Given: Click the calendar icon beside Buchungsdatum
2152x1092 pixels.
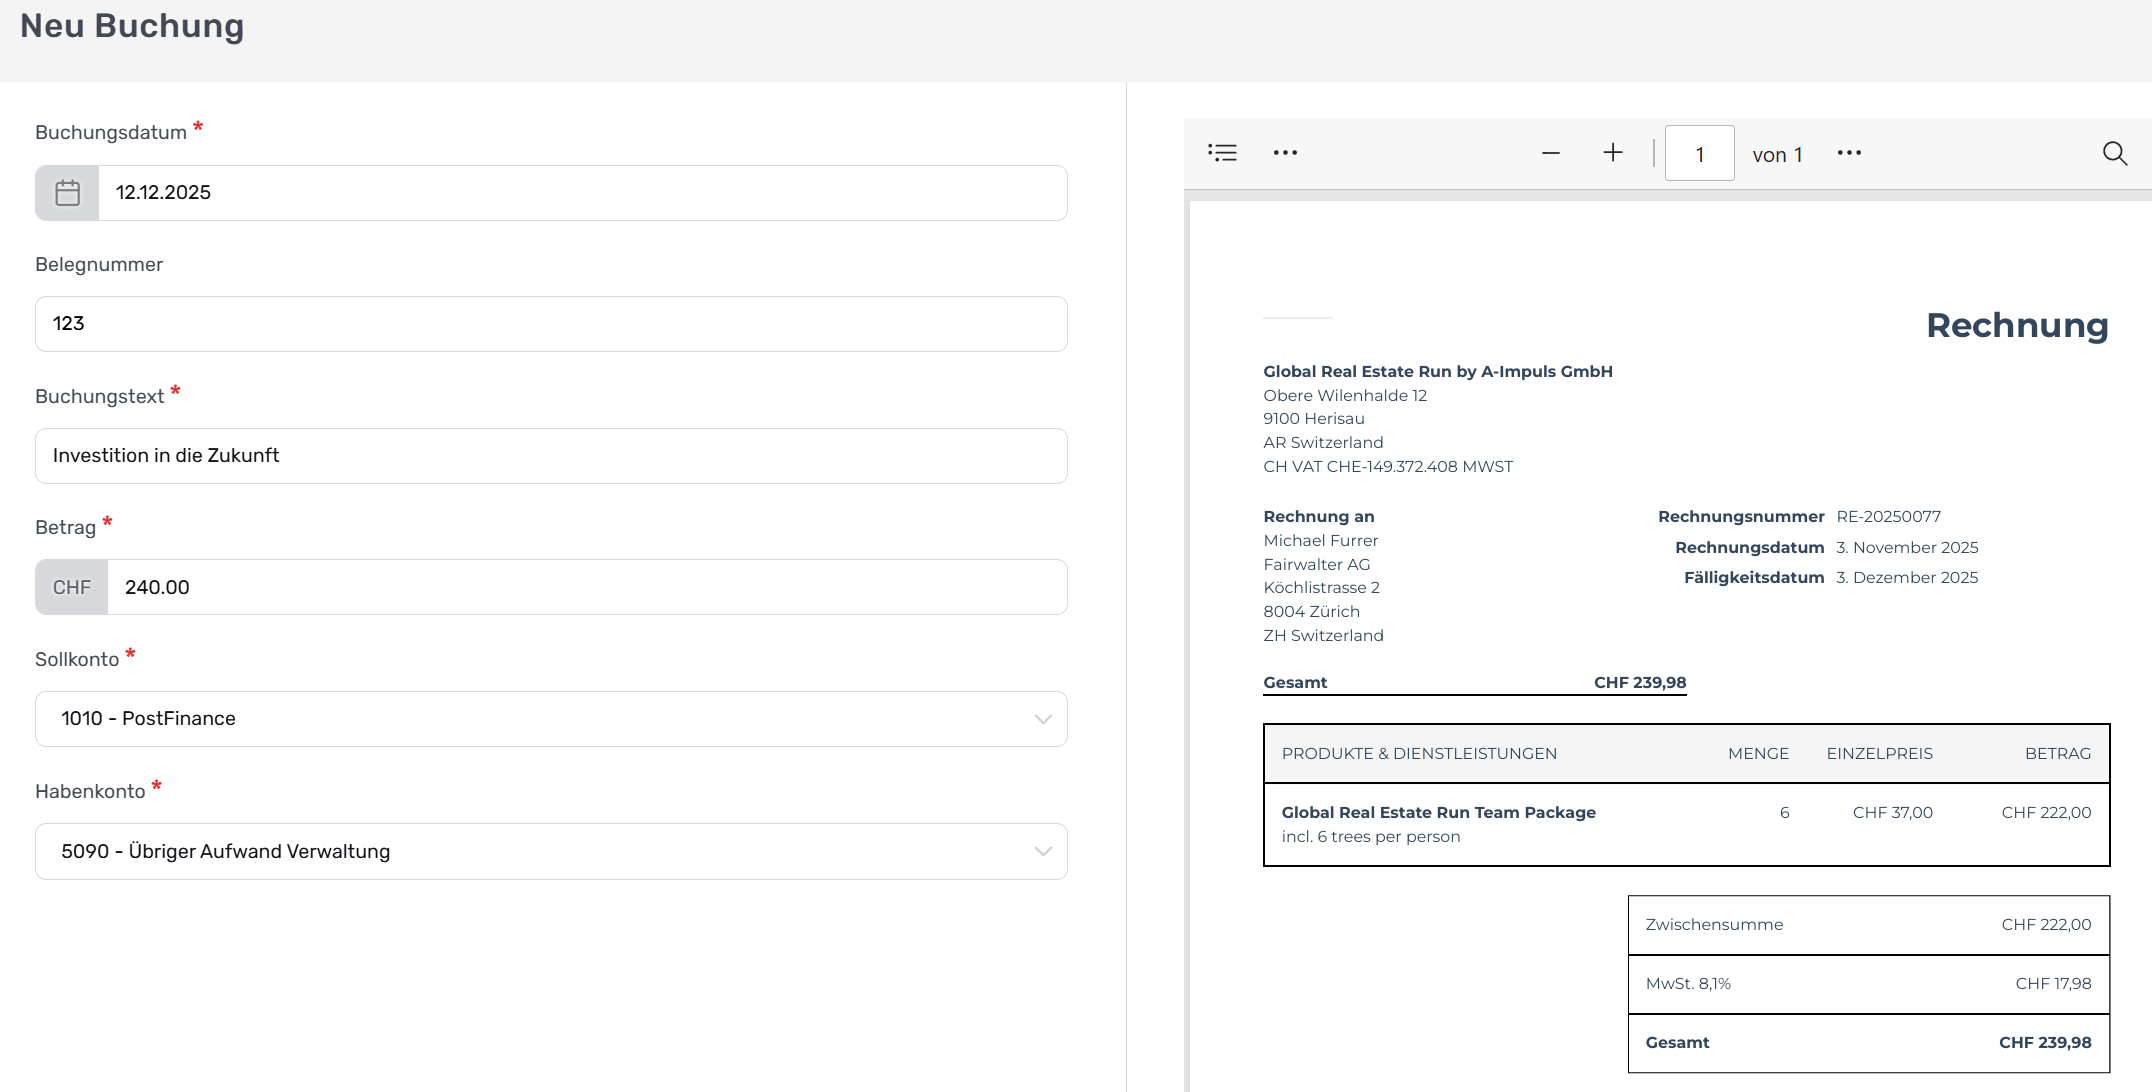Looking at the screenshot, I should point(67,193).
